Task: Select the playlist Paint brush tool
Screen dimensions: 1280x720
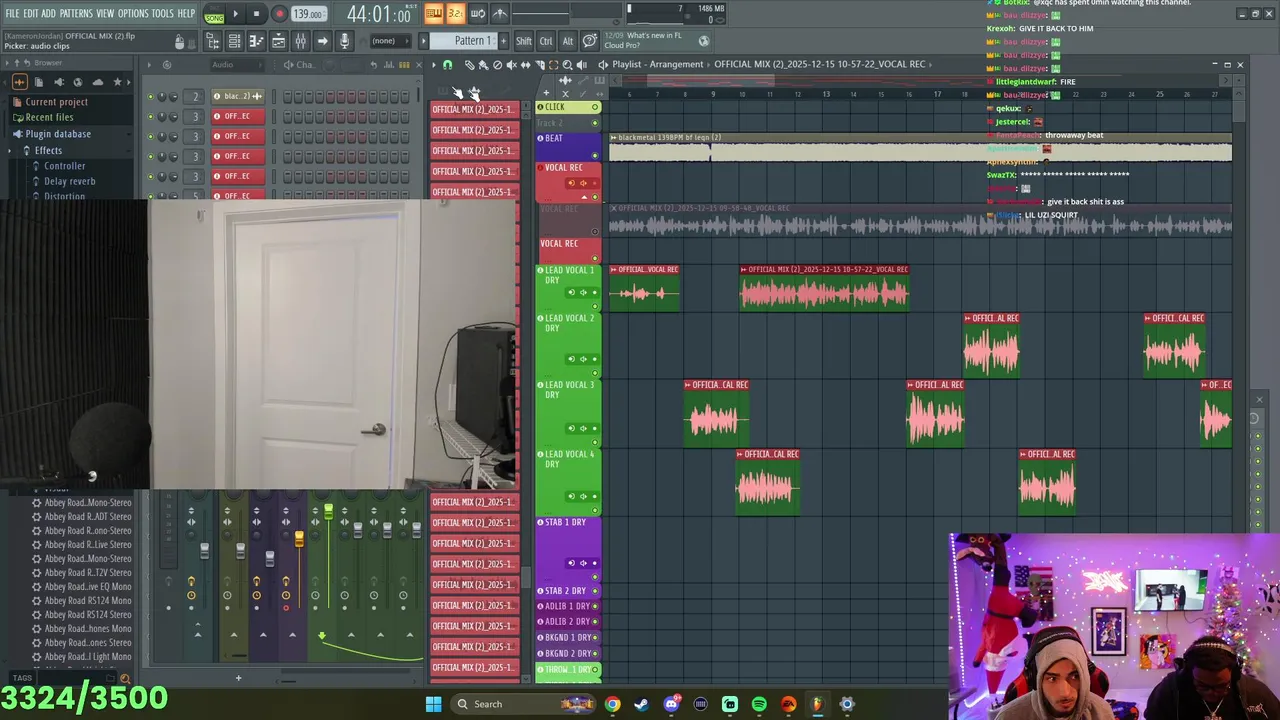Action: [483, 64]
